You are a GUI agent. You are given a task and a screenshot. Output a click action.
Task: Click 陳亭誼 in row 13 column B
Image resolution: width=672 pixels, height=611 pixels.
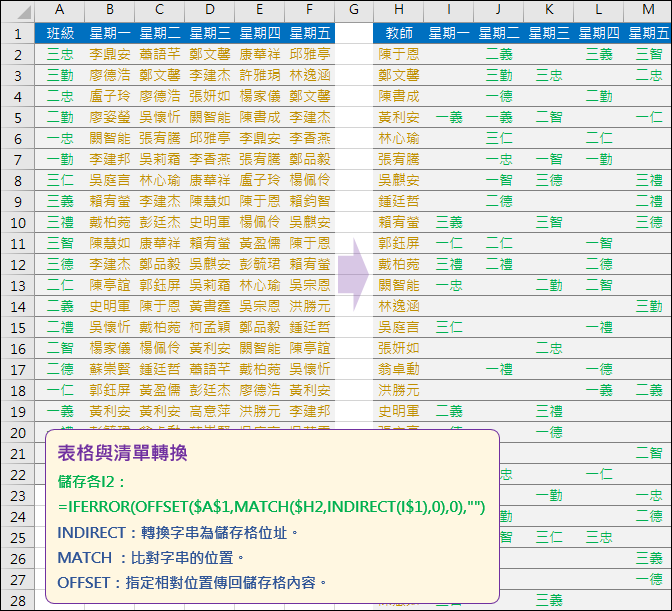[x=110, y=285]
